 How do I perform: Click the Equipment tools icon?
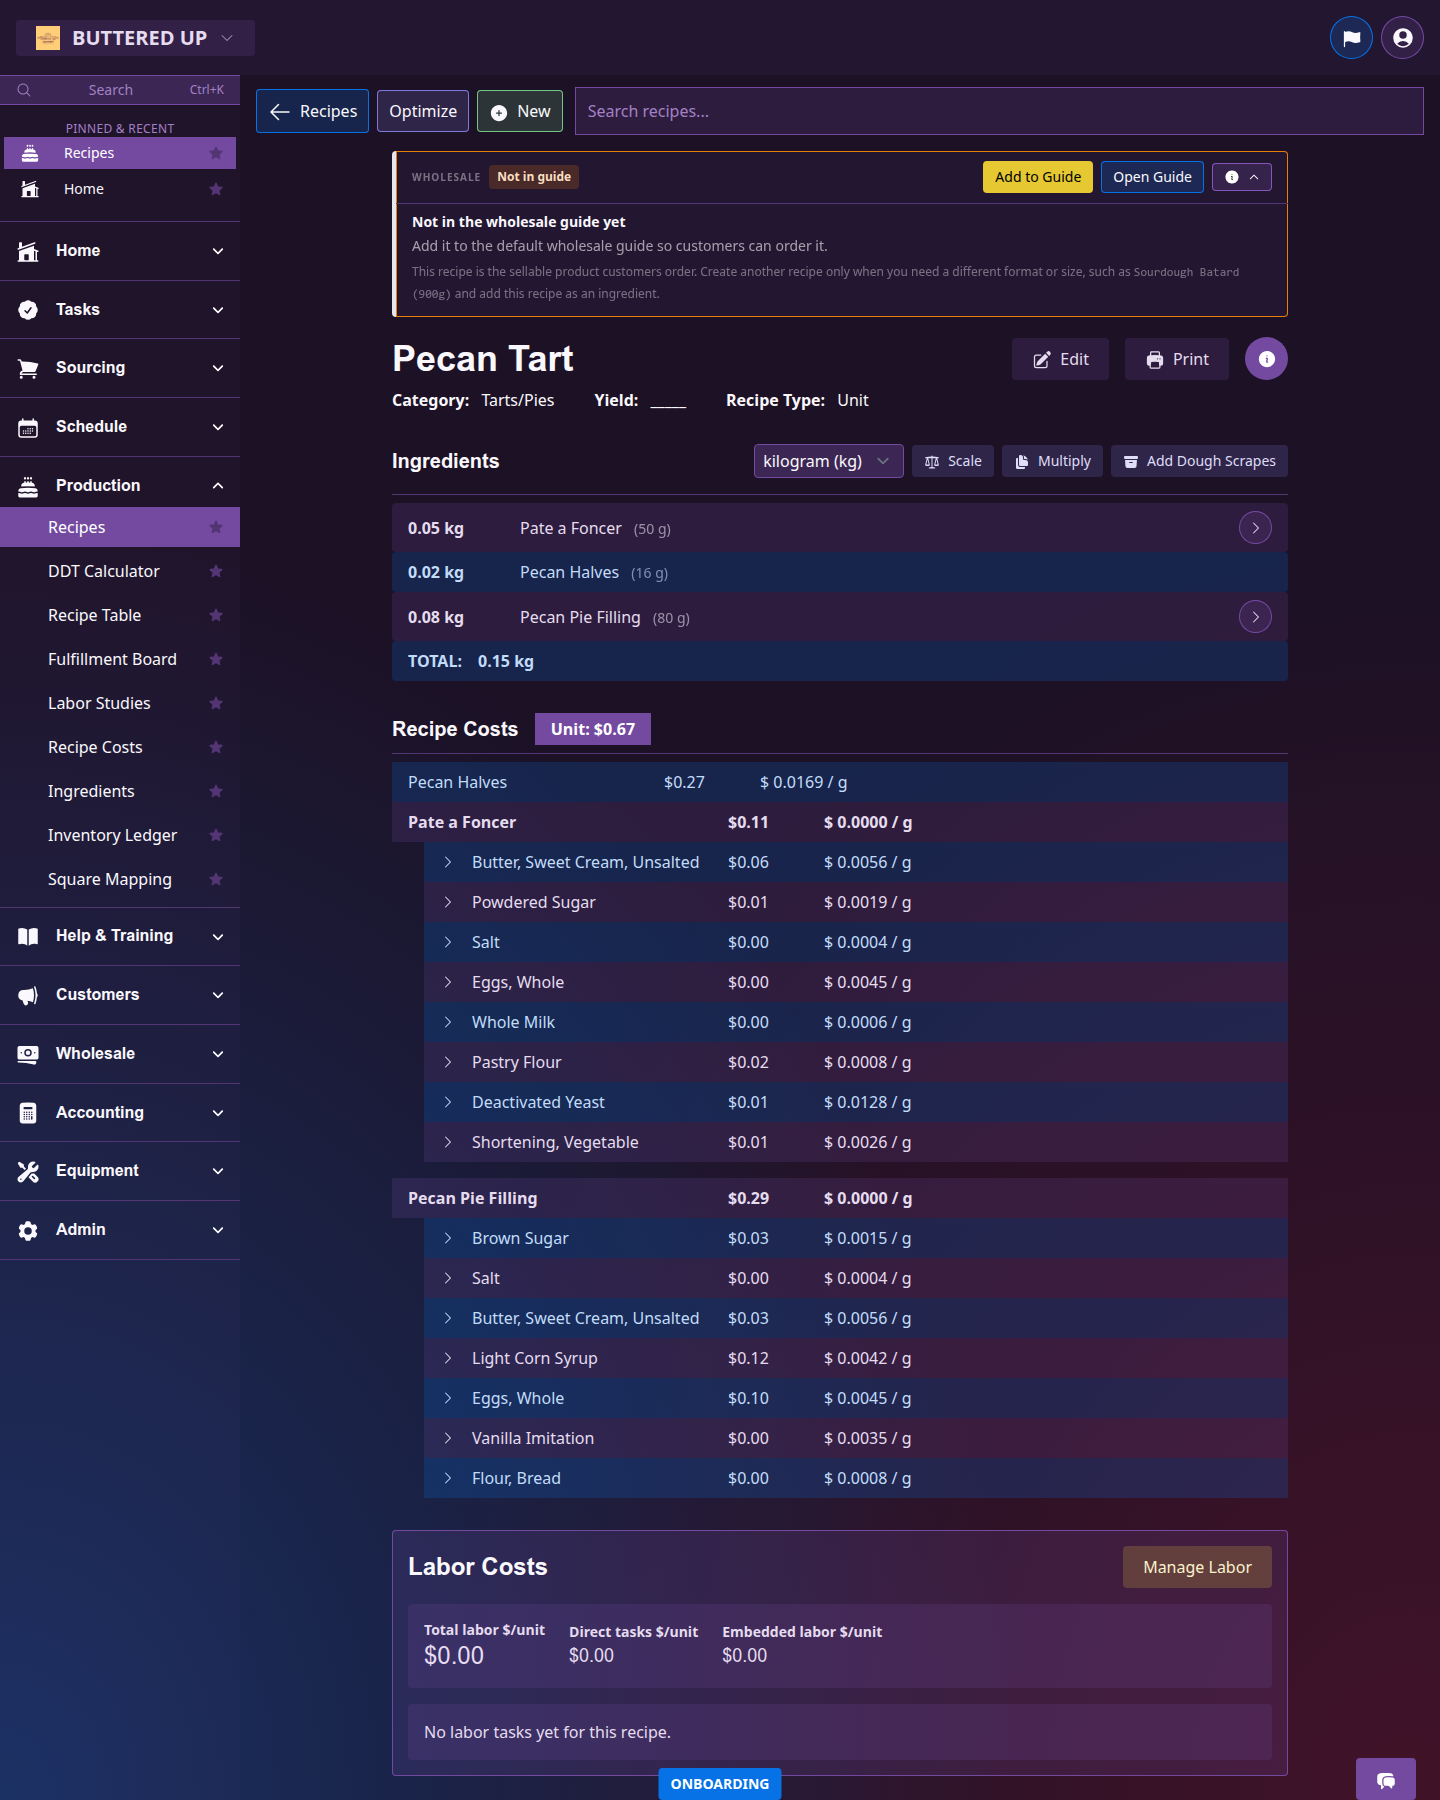[x=28, y=1171]
